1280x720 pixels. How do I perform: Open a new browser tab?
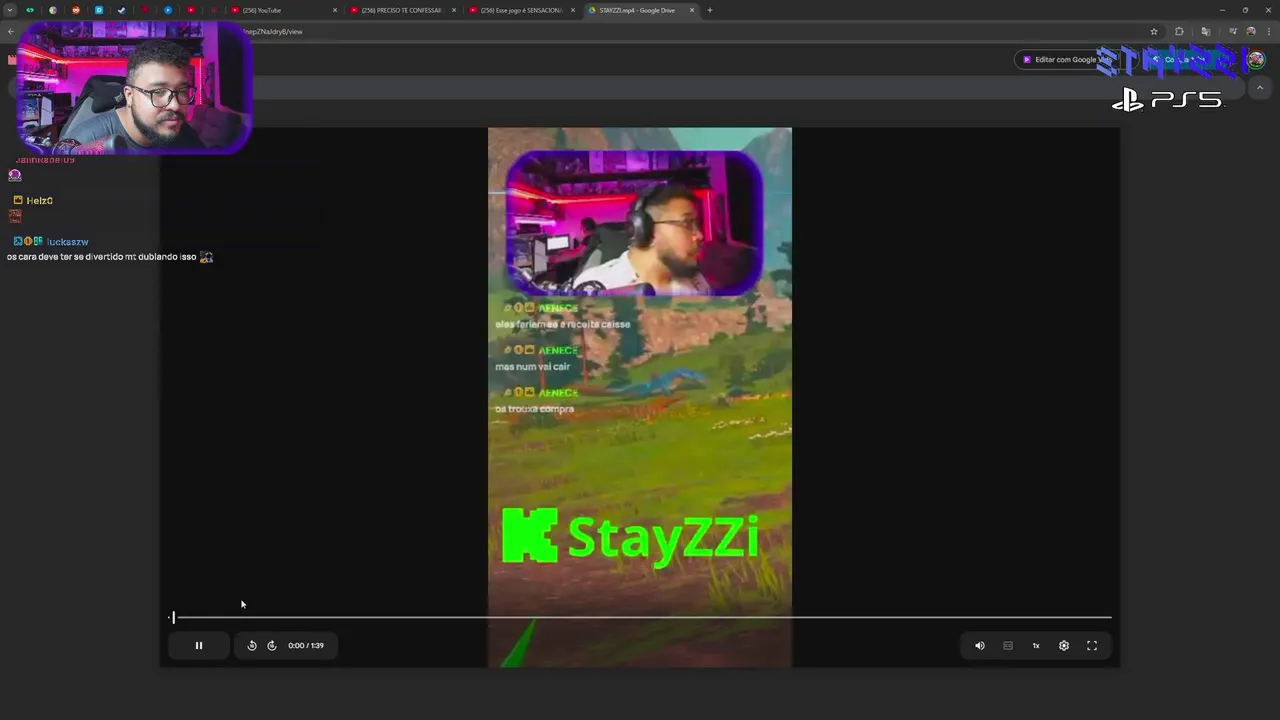coord(710,10)
